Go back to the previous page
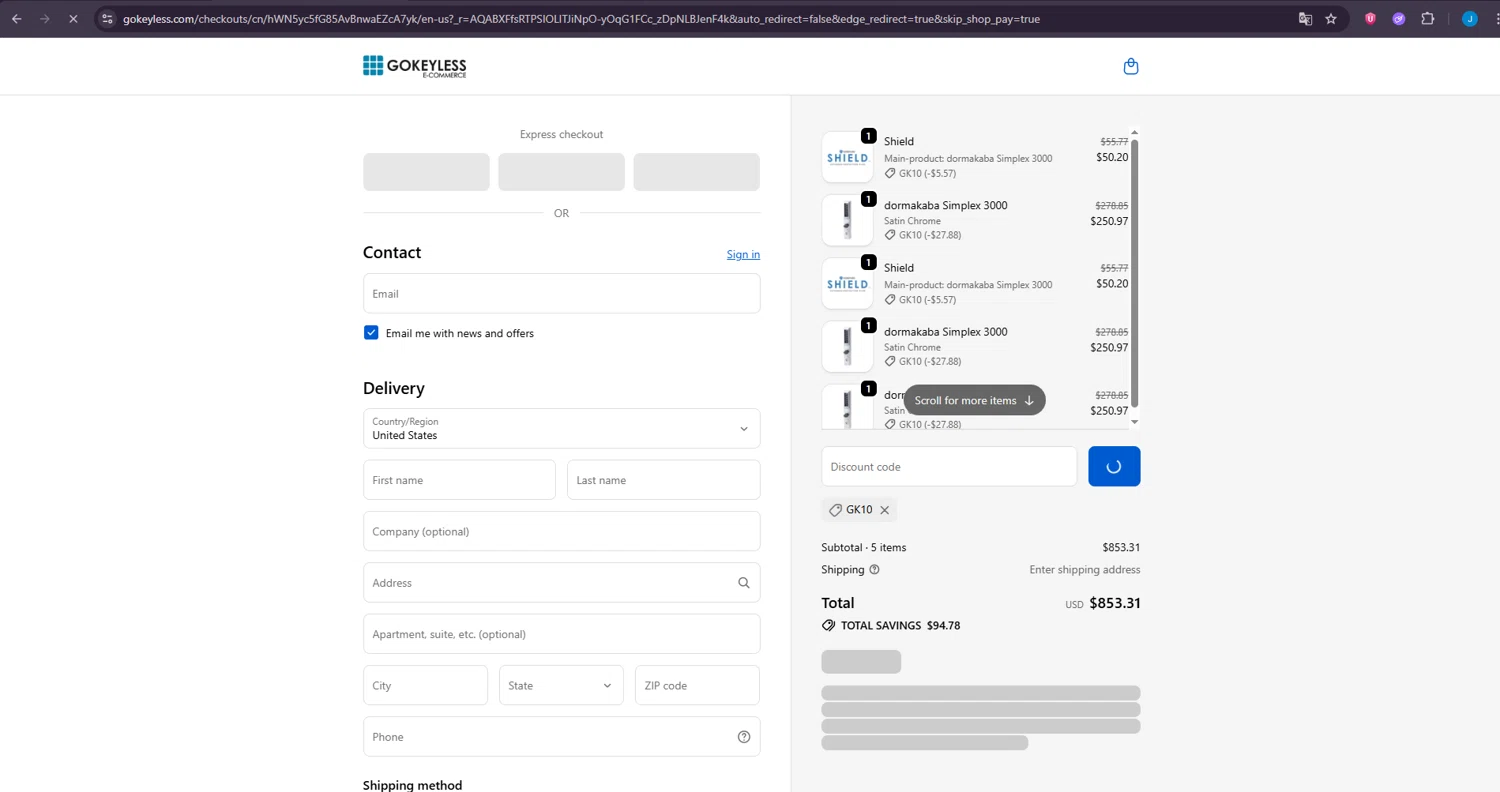The width and height of the screenshot is (1500, 792). point(17,18)
